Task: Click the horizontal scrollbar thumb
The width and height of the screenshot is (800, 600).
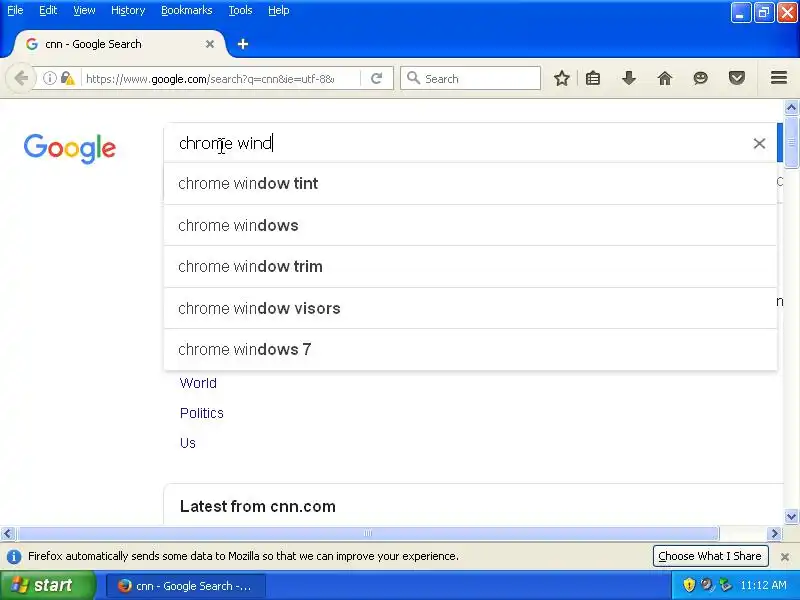Action: [368, 534]
